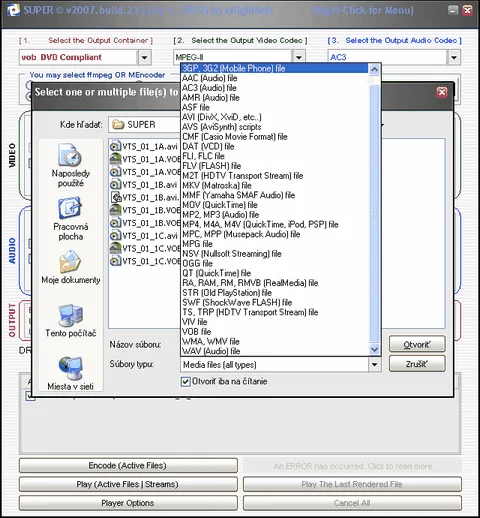Click Zrušiť cancel button
Screen dimensions: 480x518
pyautogui.click(x=417, y=364)
